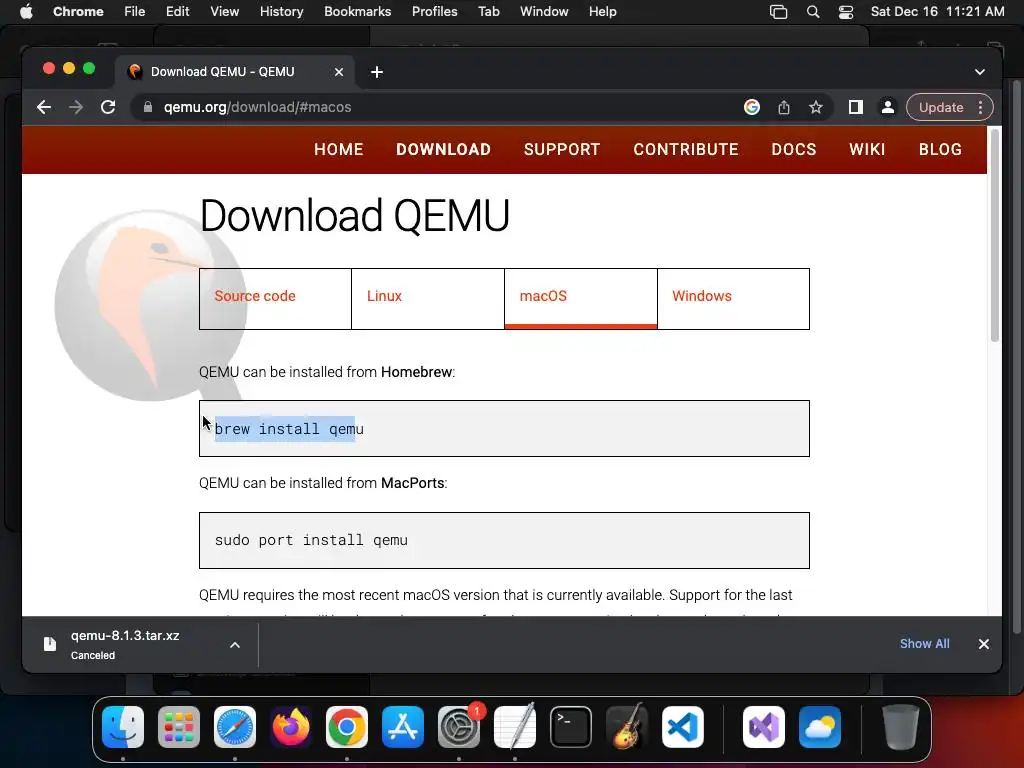
Task: Reload the QEMU download page
Action: [x=108, y=107]
